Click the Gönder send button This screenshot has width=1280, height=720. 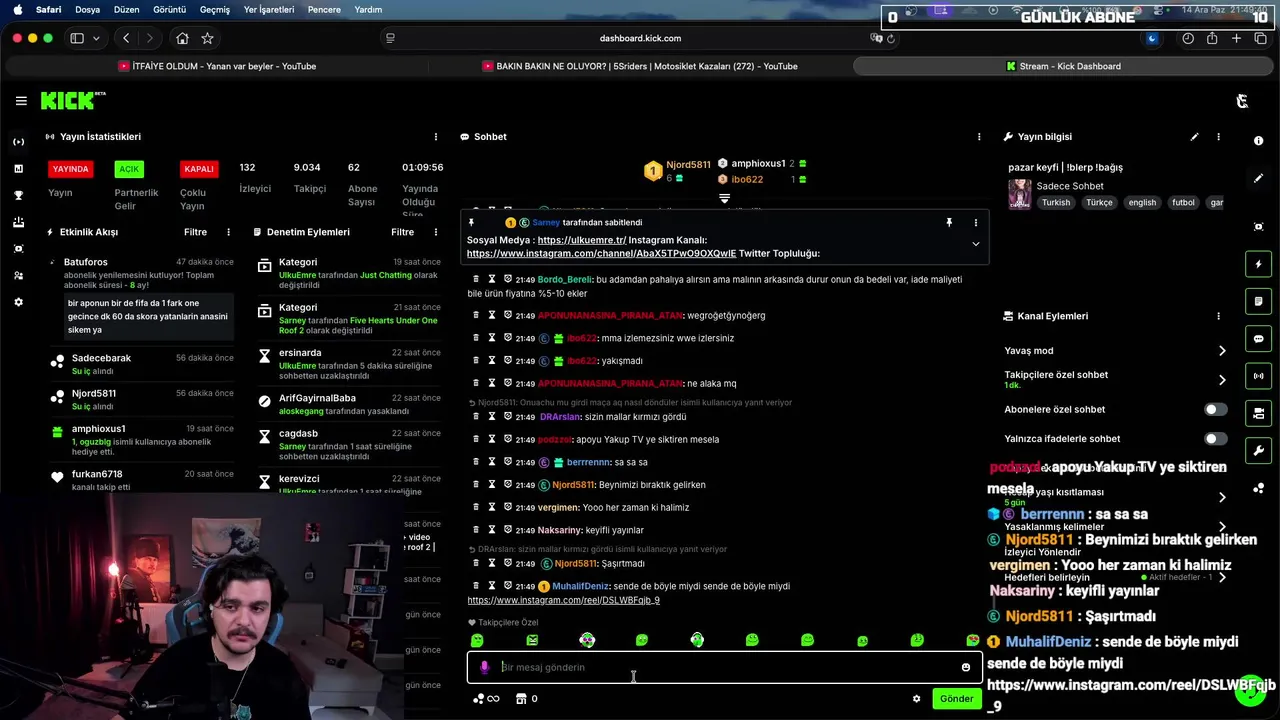956,699
